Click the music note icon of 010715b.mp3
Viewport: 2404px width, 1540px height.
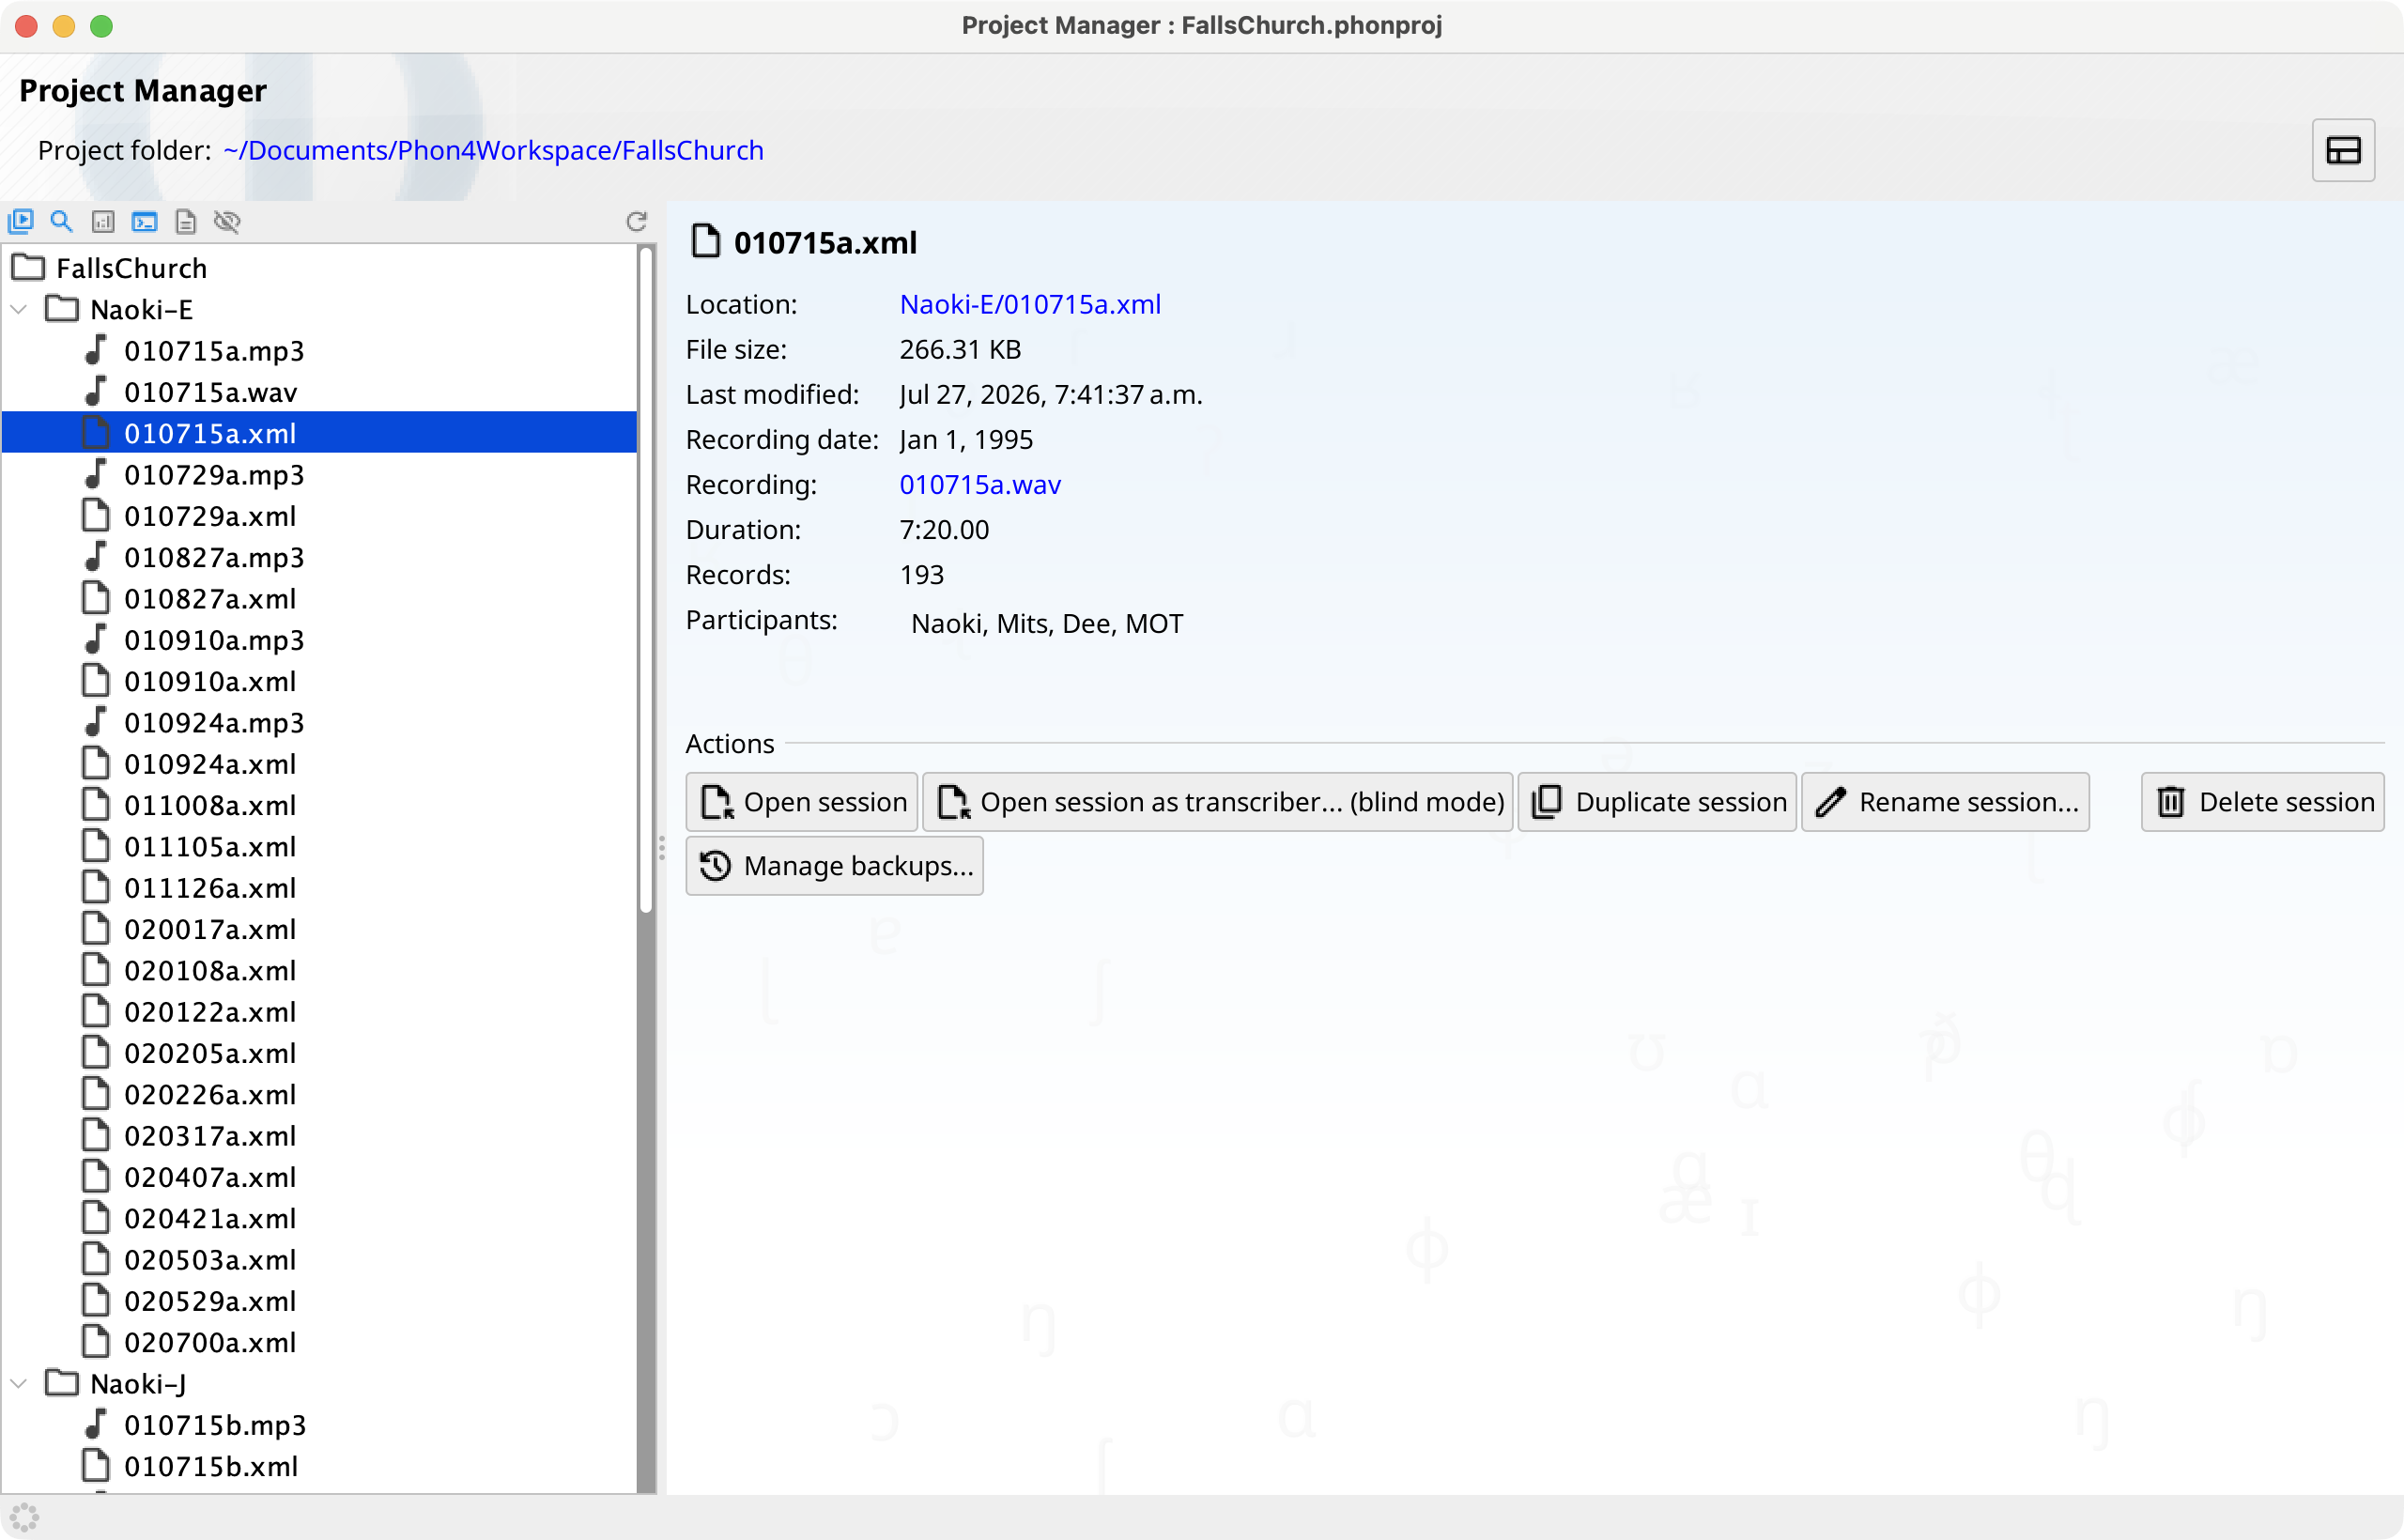[96, 1424]
